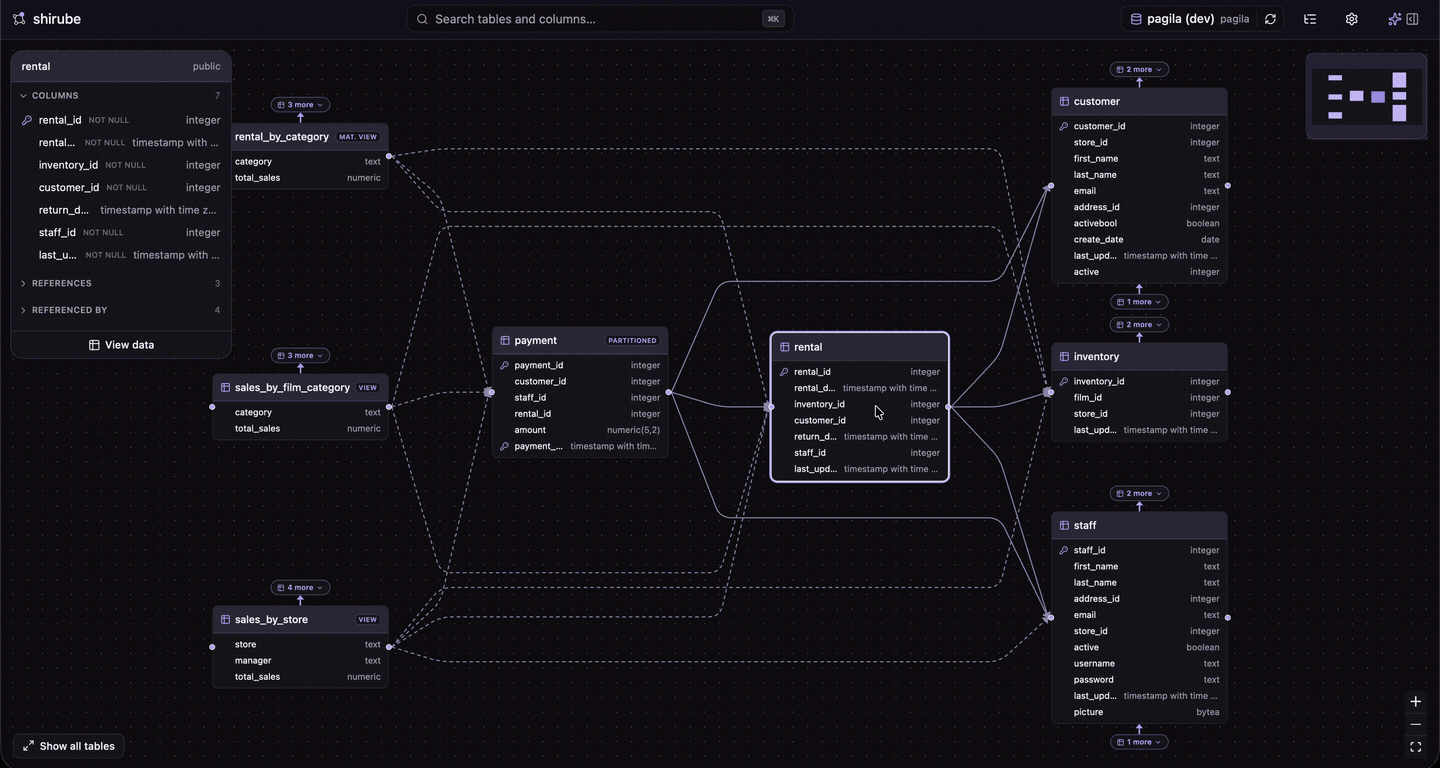Select the payment table header

click(580, 340)
